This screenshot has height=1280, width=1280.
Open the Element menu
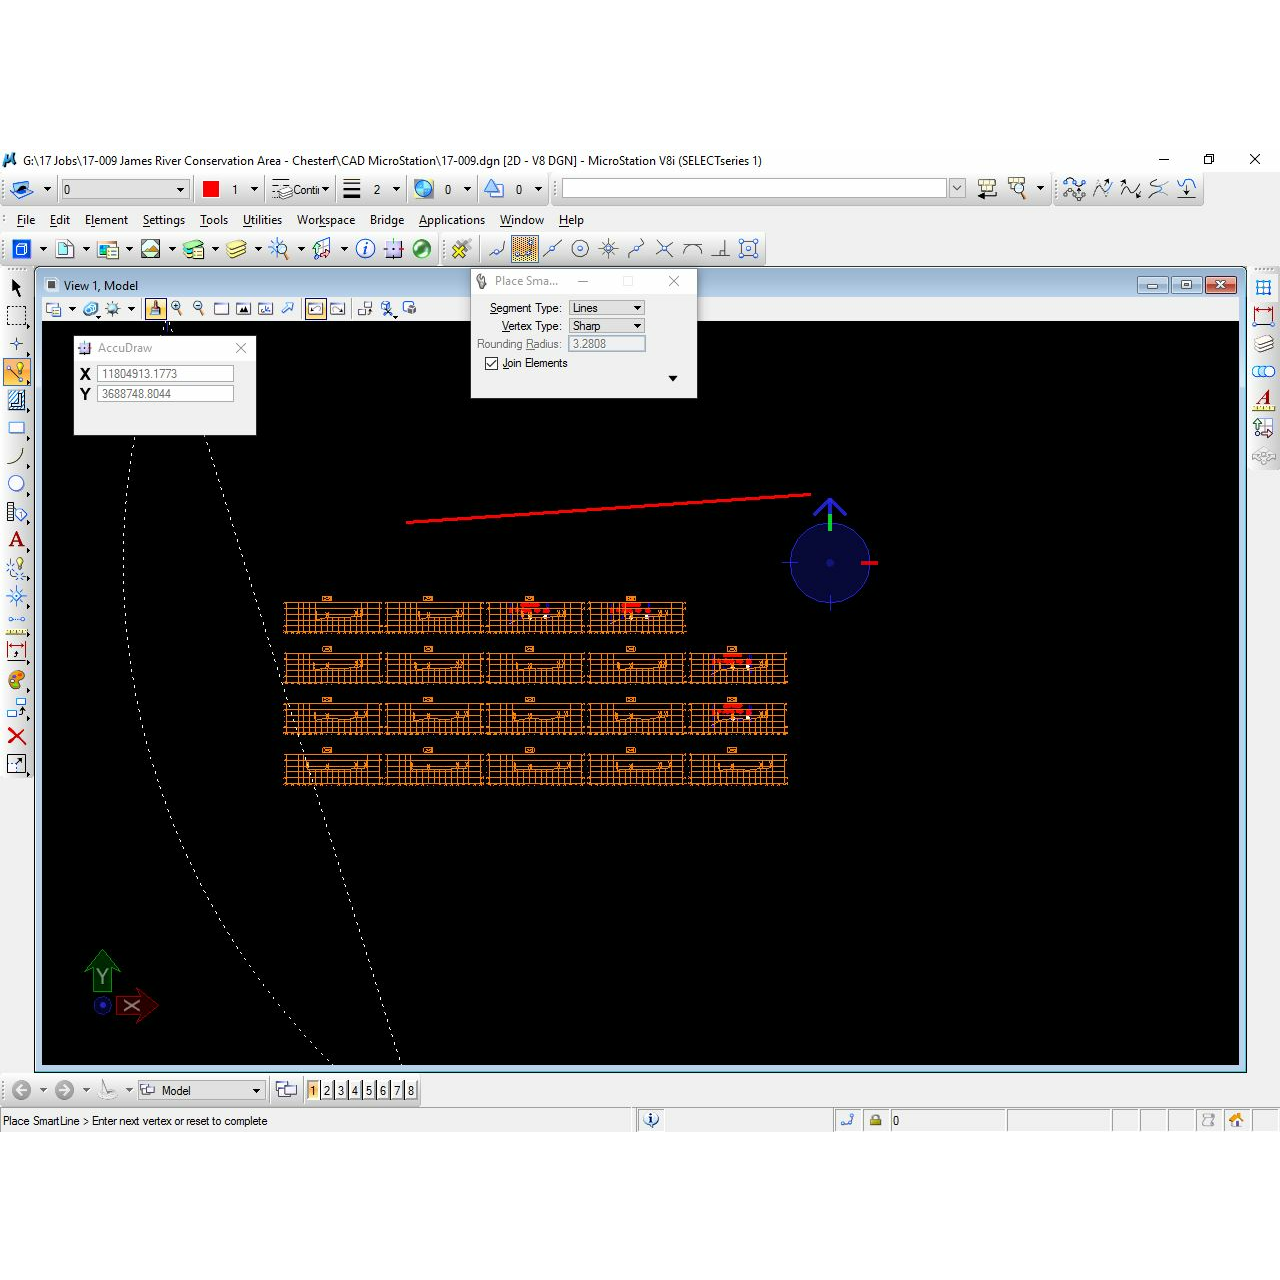tap(106, 220)
